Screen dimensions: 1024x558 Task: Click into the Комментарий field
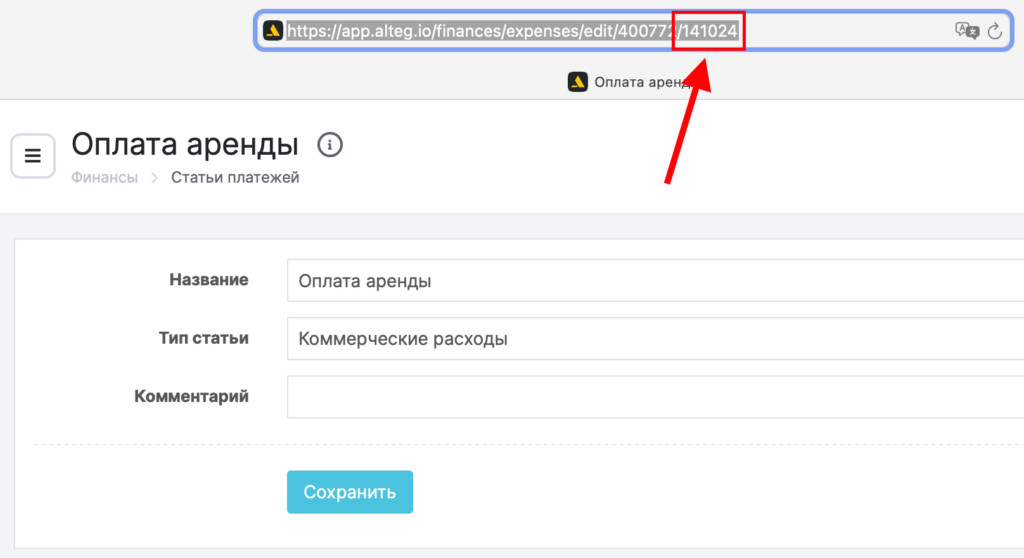[x=650, y=397]
